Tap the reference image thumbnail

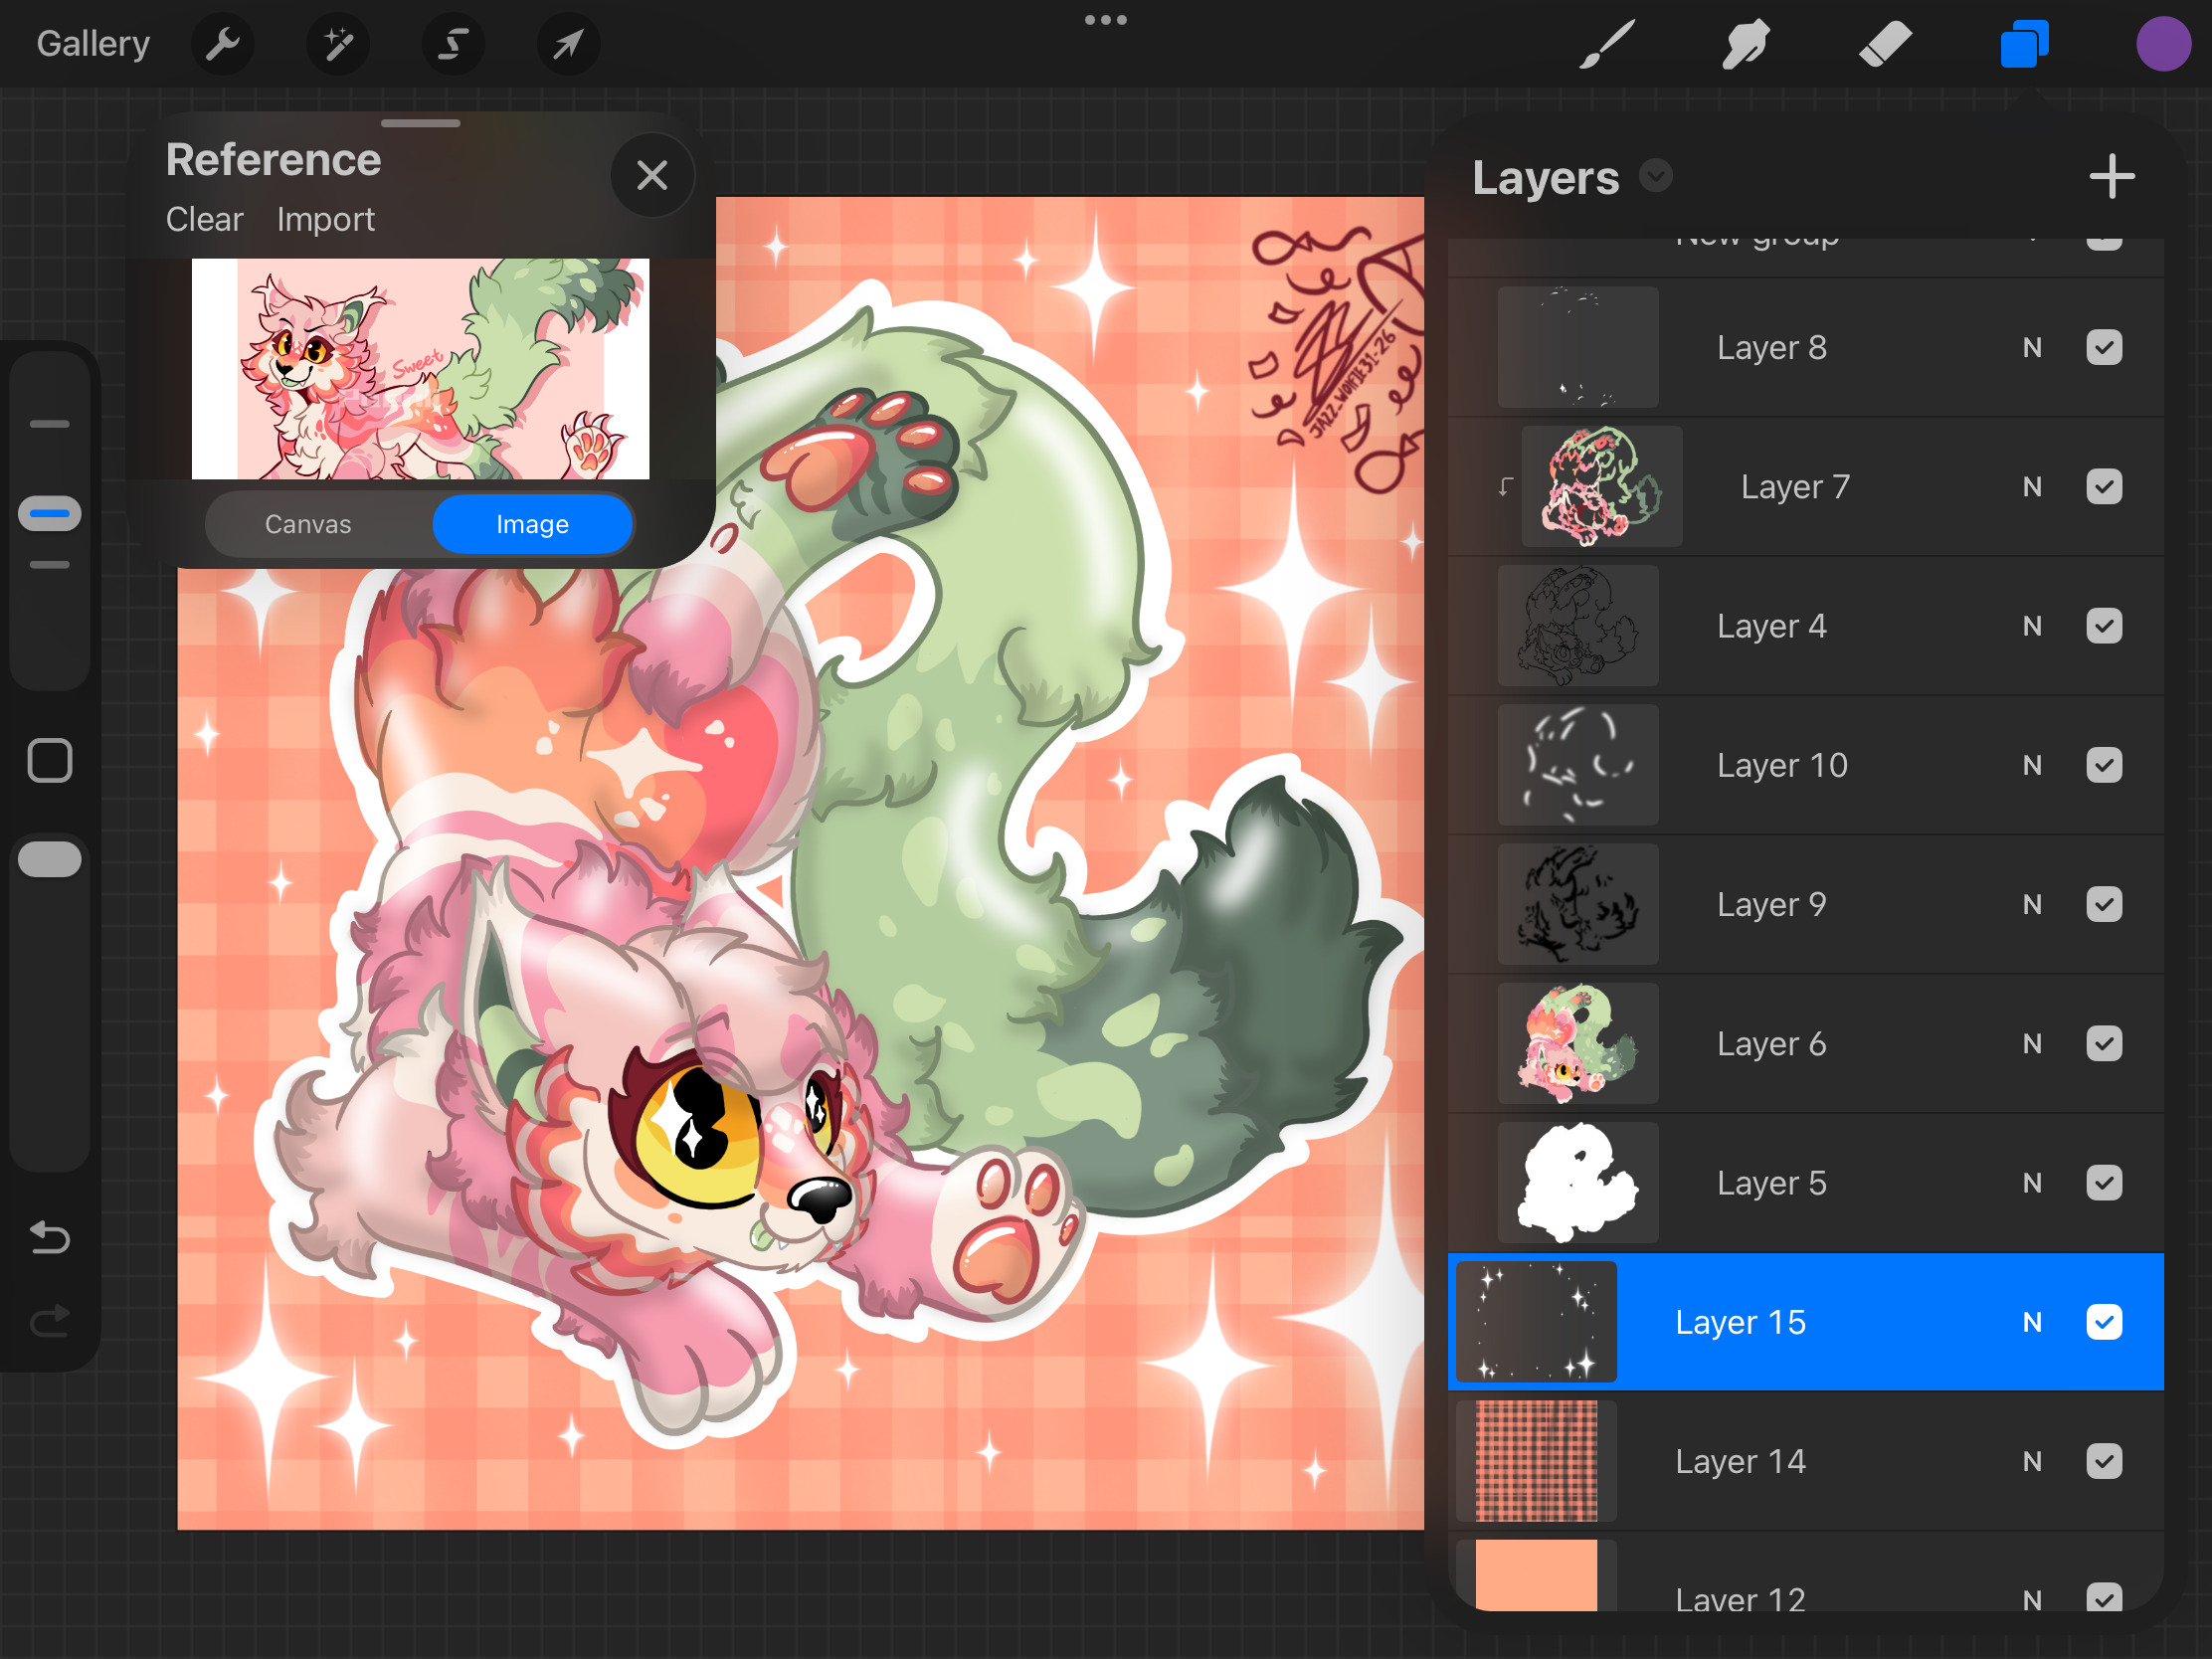pos(420,368)
